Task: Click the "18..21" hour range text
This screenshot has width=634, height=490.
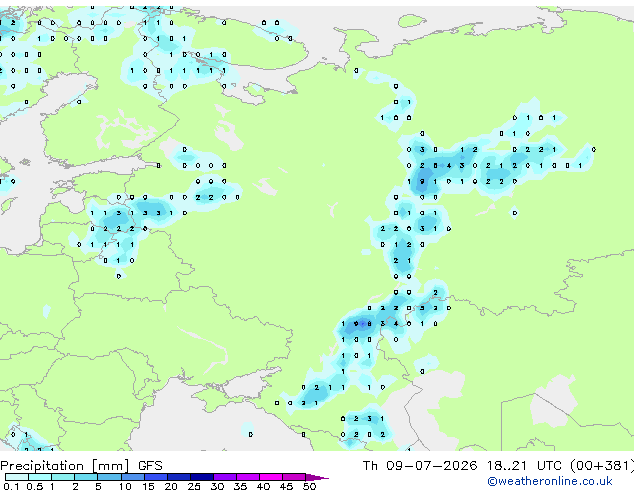Action: click(507, 466)
